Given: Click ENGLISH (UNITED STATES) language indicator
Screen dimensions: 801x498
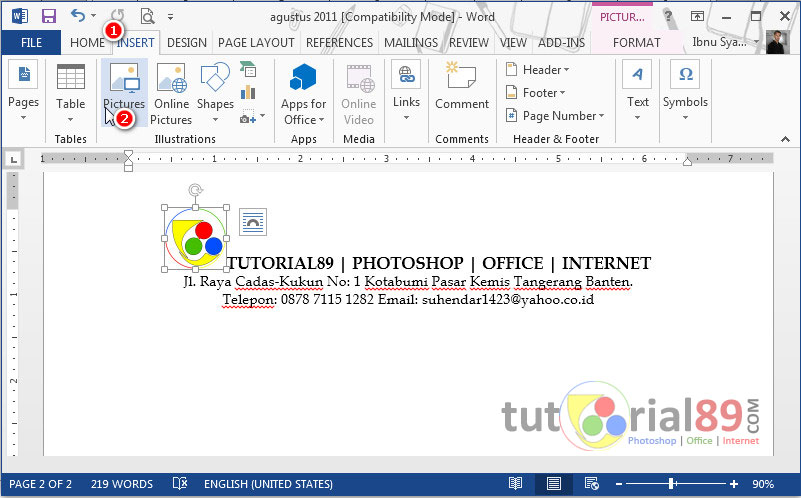Looking at the screenshot, I should 268,484.
